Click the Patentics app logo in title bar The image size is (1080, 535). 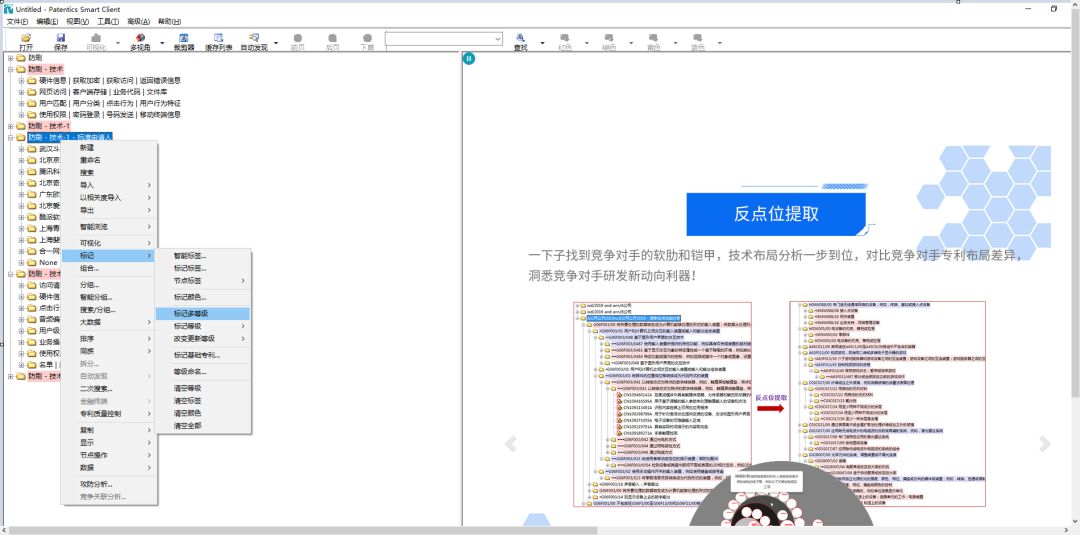click(8, 9)
